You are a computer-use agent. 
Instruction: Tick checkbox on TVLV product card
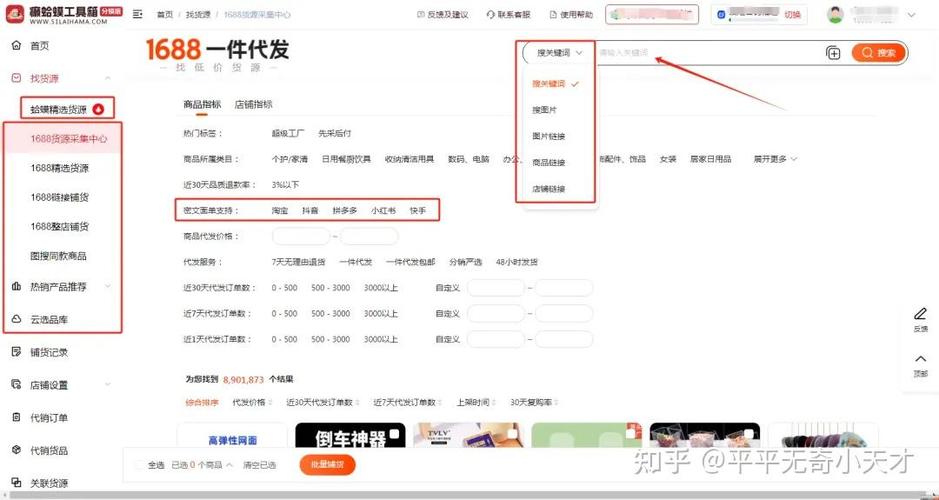511,433
